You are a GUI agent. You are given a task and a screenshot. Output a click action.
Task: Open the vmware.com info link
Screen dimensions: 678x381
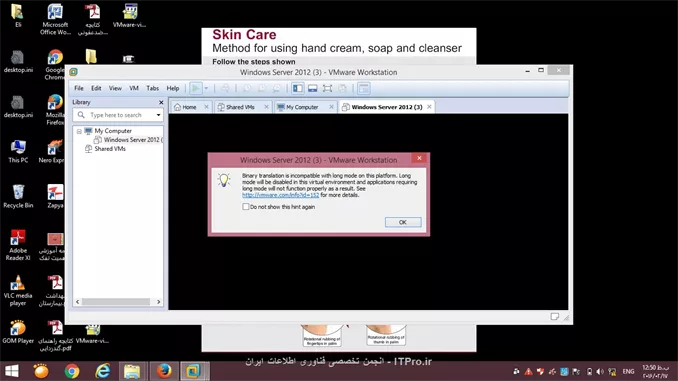281,195
